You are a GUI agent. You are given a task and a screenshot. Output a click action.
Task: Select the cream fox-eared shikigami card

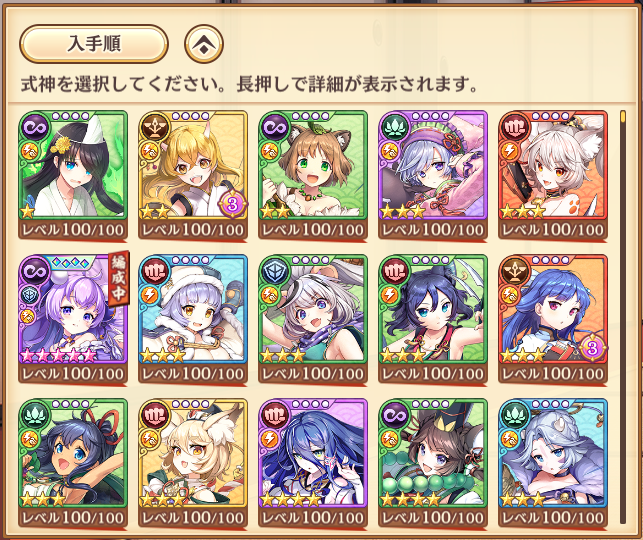(193, 463)
